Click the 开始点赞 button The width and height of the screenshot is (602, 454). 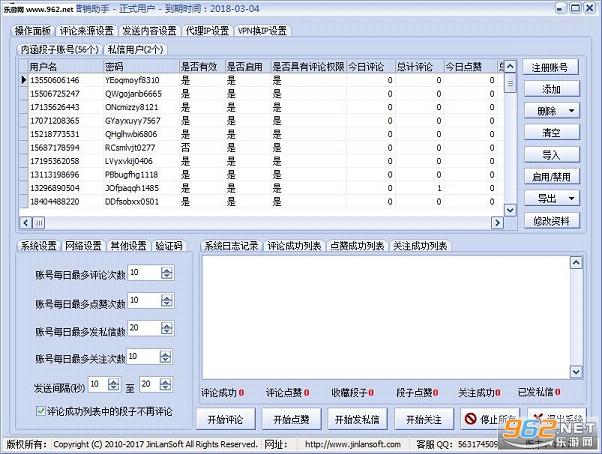coord(291,419)
